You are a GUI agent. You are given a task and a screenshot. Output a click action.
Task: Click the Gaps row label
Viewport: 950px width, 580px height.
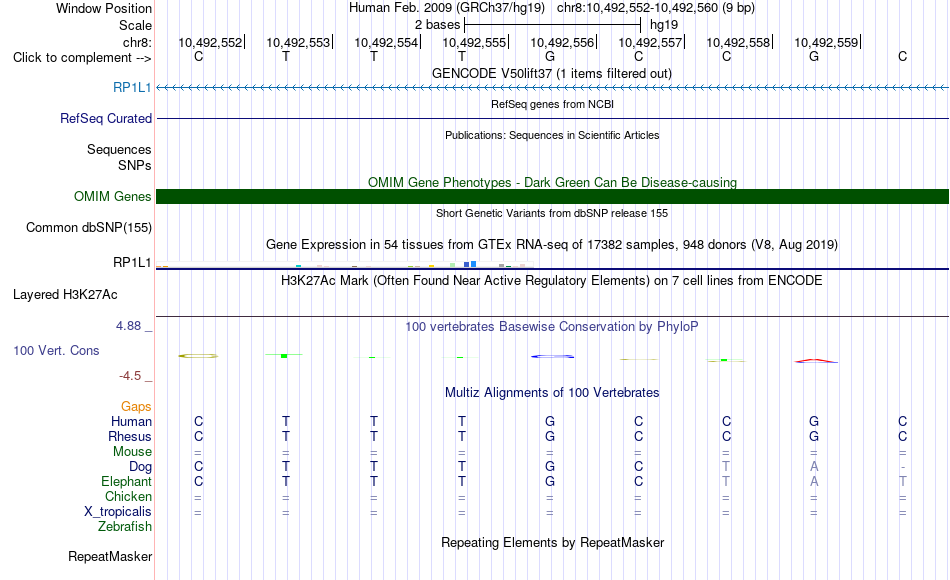coord(136,406)
